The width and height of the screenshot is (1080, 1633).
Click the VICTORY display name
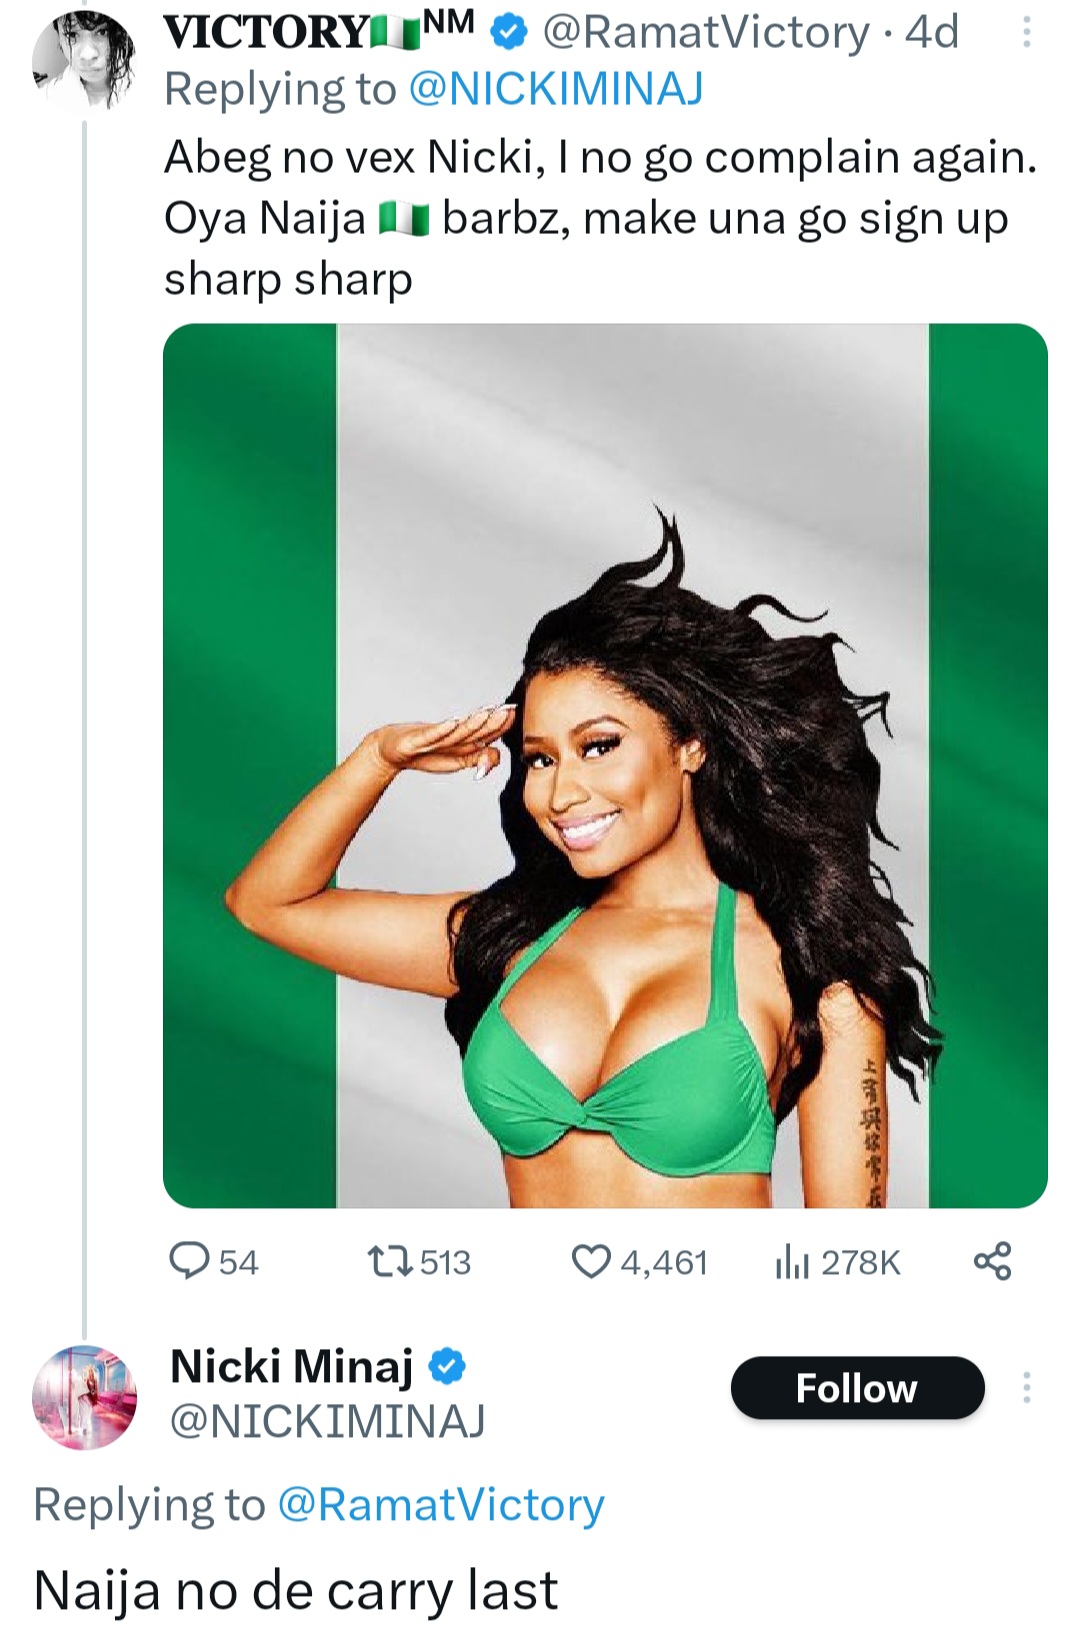click(x=265, y=33)
